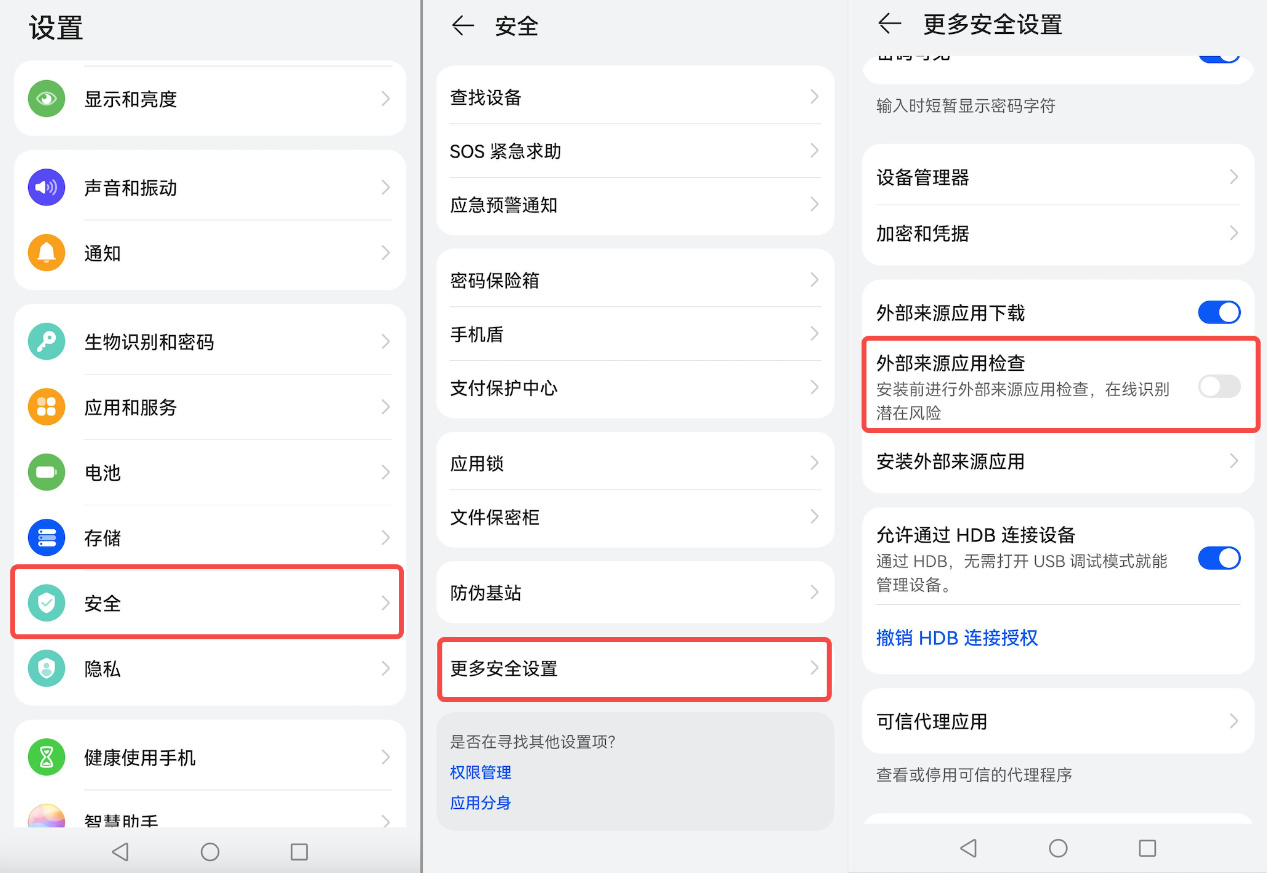Click 撤销 HDB 连接授权

pos(956,637)
